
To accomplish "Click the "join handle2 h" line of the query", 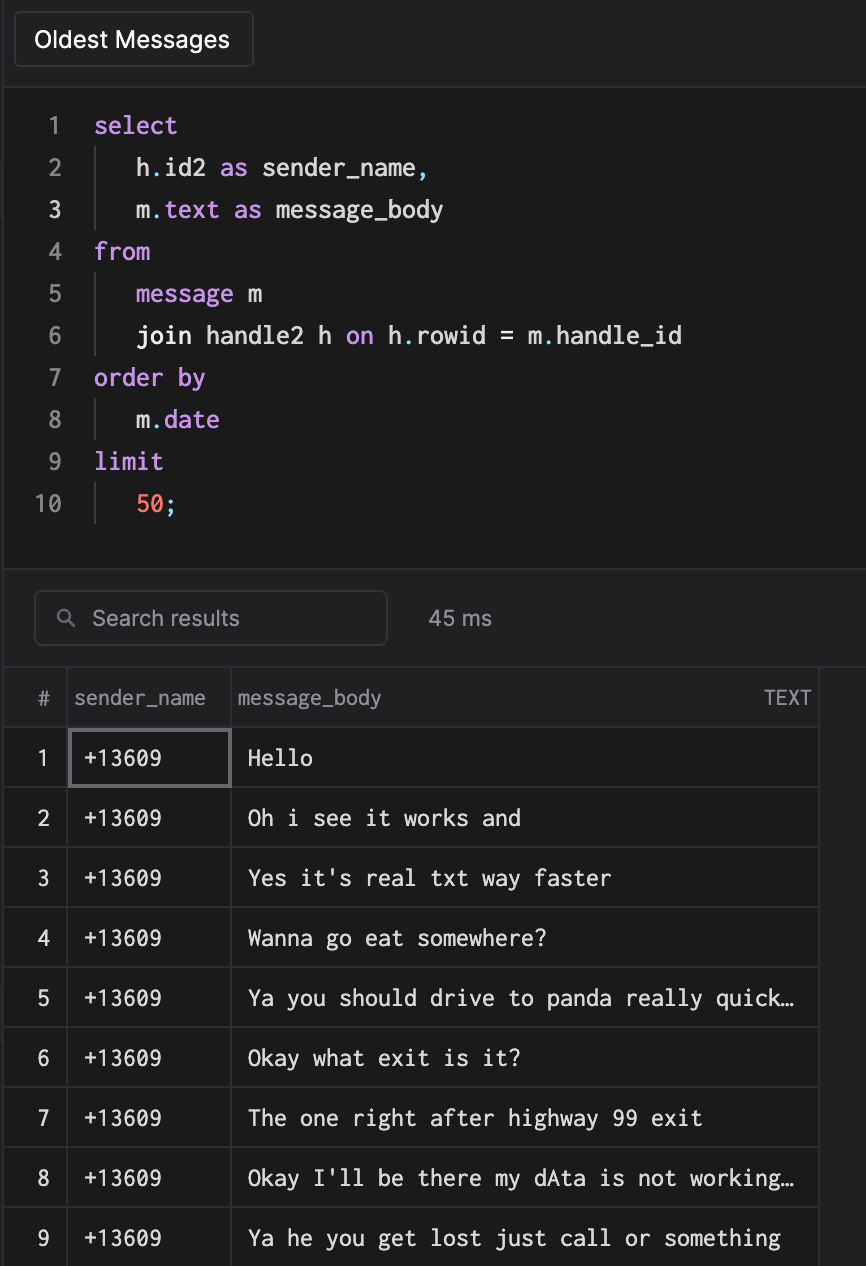I will tap(408, 335).
